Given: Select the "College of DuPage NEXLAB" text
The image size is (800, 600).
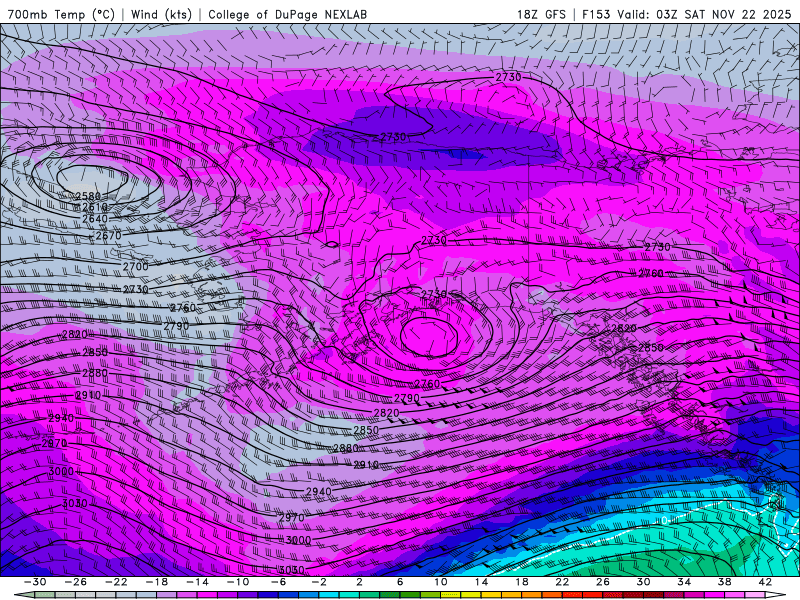Looking at the screenshot, I should pyautogui.click(x=287, y=14).
